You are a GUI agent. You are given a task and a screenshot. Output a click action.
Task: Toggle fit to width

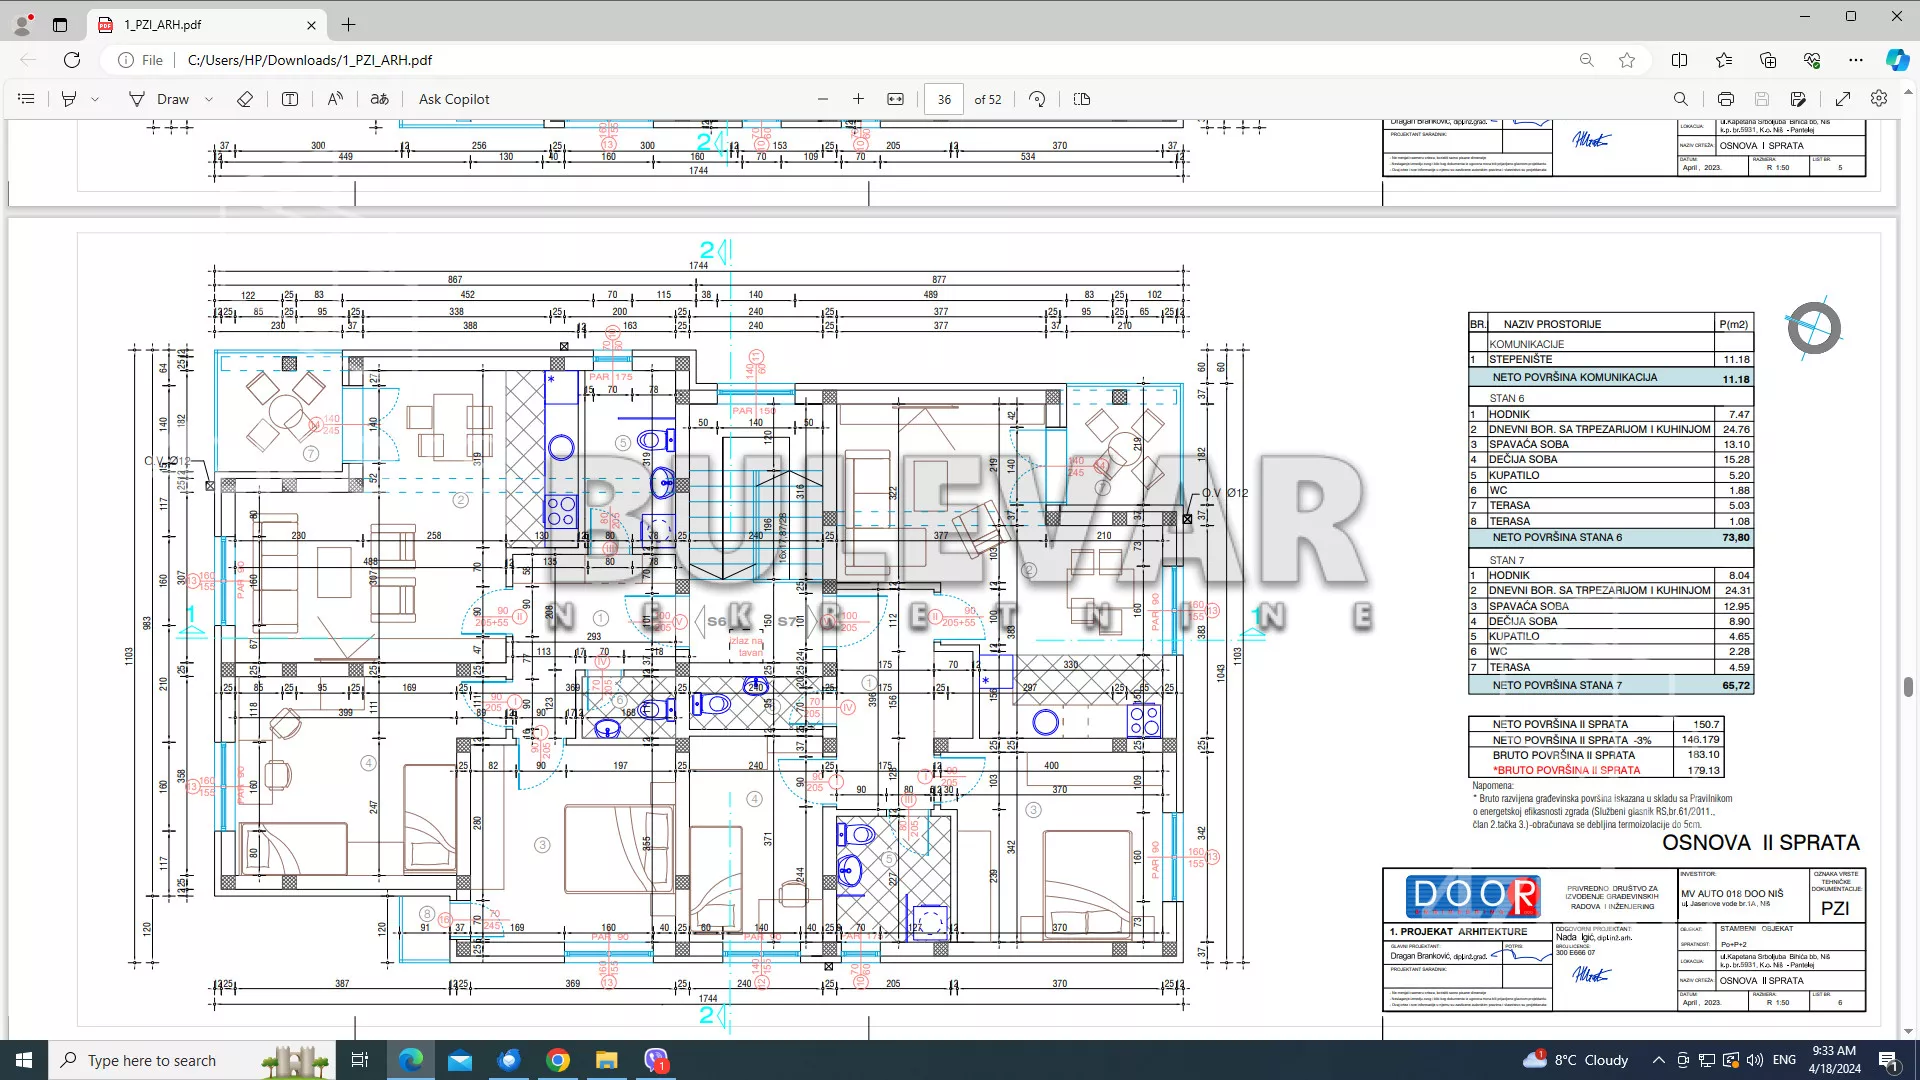pos(896,99)
